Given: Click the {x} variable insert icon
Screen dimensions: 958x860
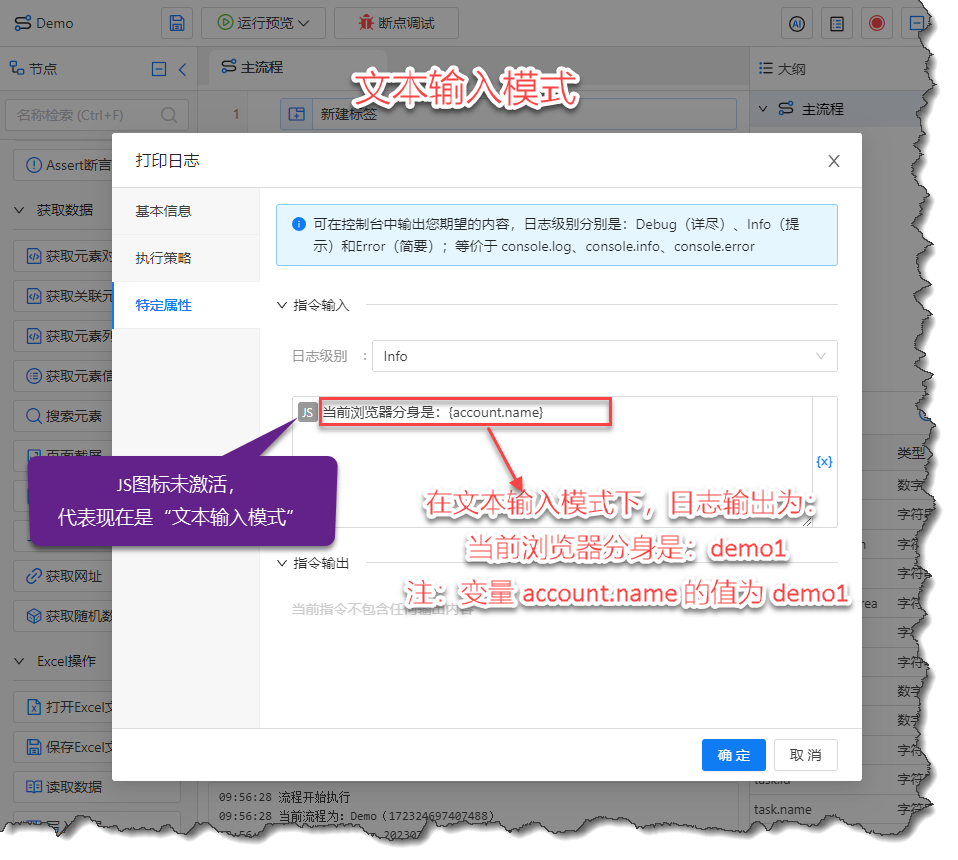Looking at the screenshot, I should tap(824, 461).
